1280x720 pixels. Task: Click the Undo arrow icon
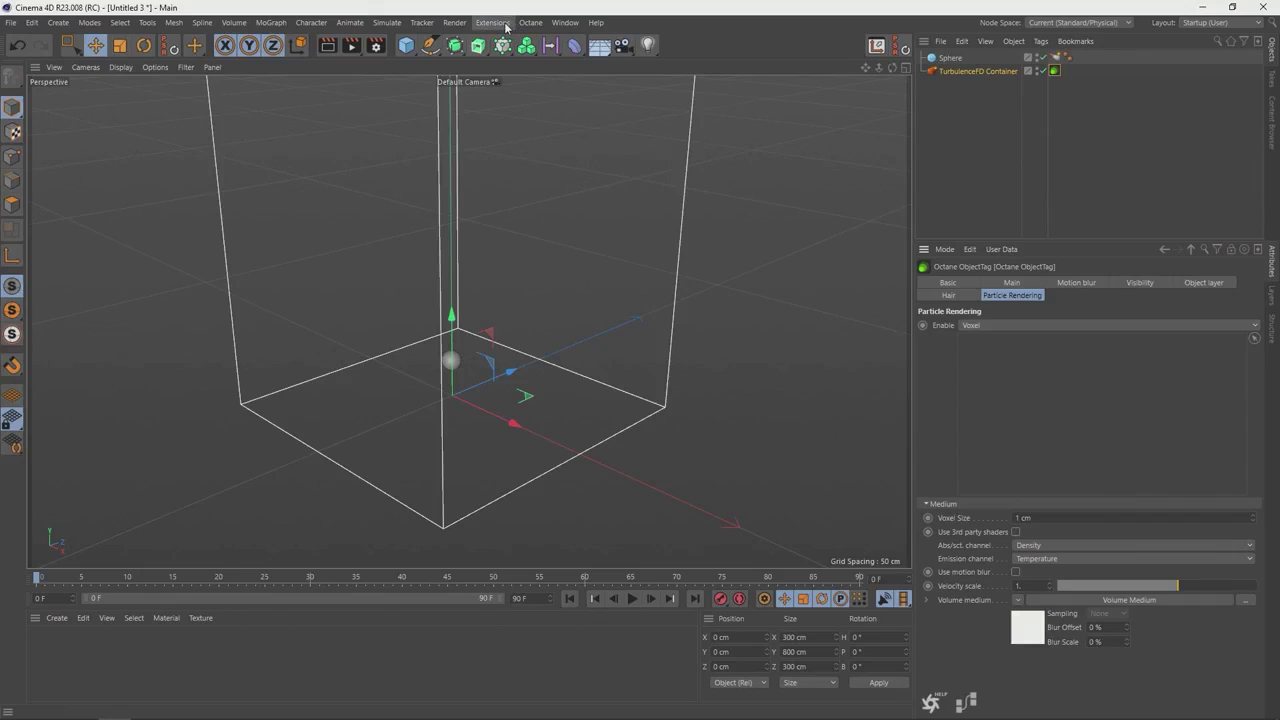[17, 45]
